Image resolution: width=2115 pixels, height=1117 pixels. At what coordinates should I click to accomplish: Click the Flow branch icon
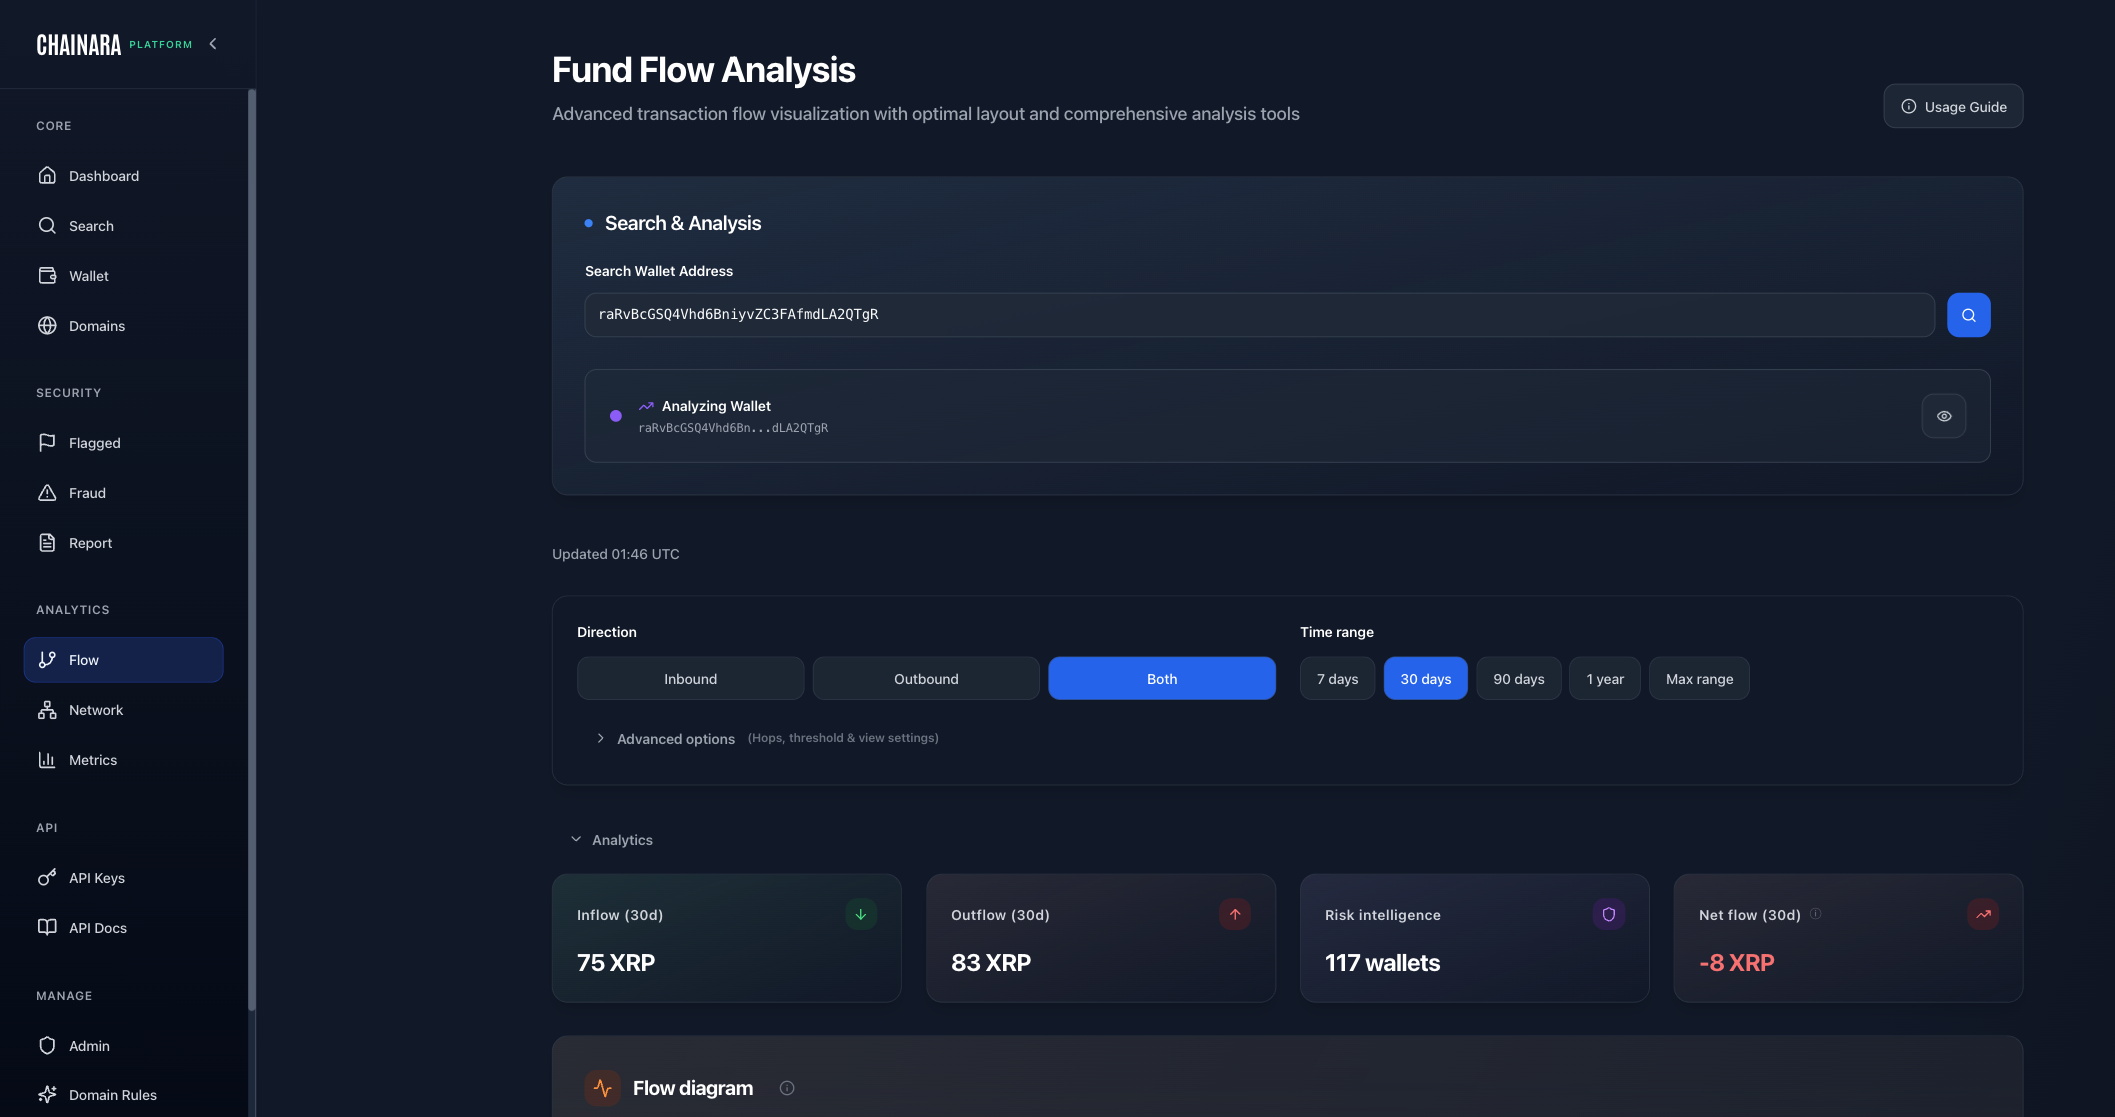point(47,660)
